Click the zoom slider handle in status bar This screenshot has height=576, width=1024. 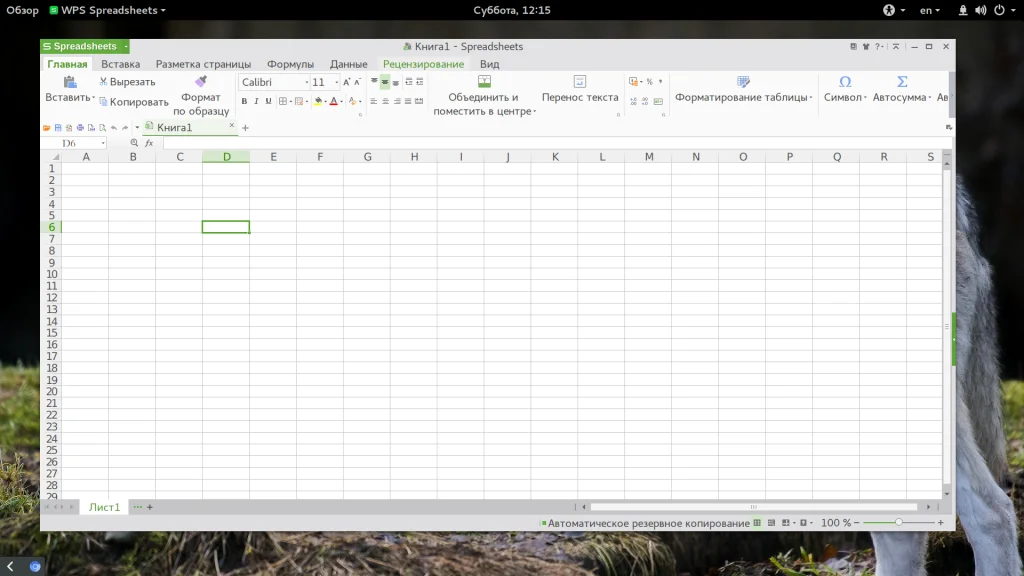tap(899, 523)
